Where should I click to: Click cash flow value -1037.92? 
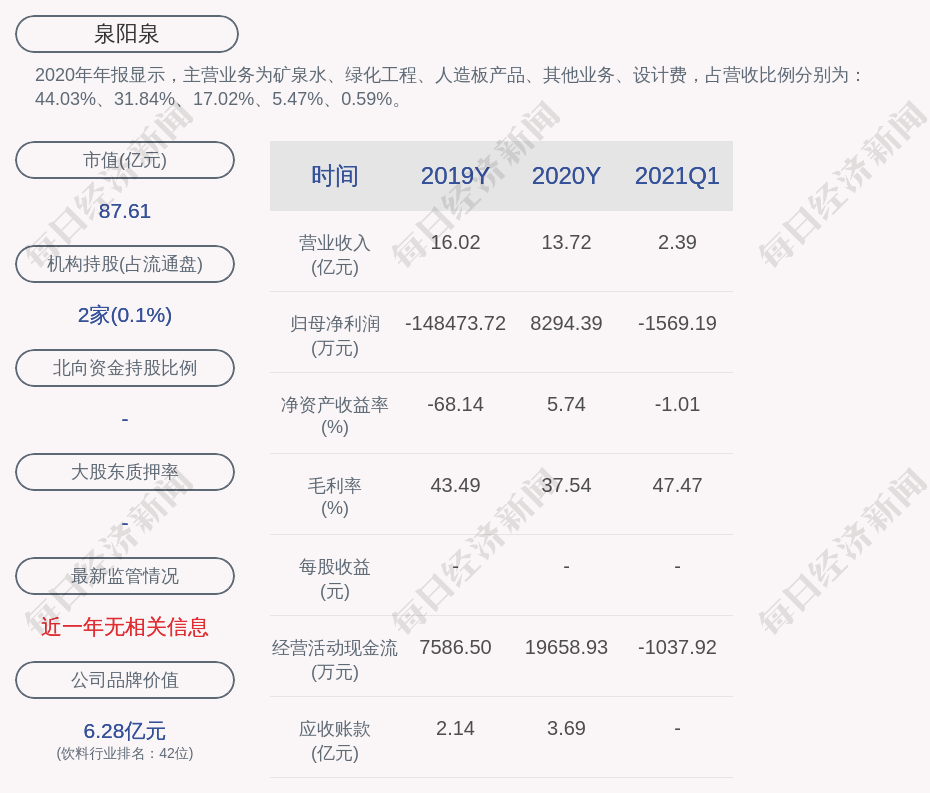677,648
